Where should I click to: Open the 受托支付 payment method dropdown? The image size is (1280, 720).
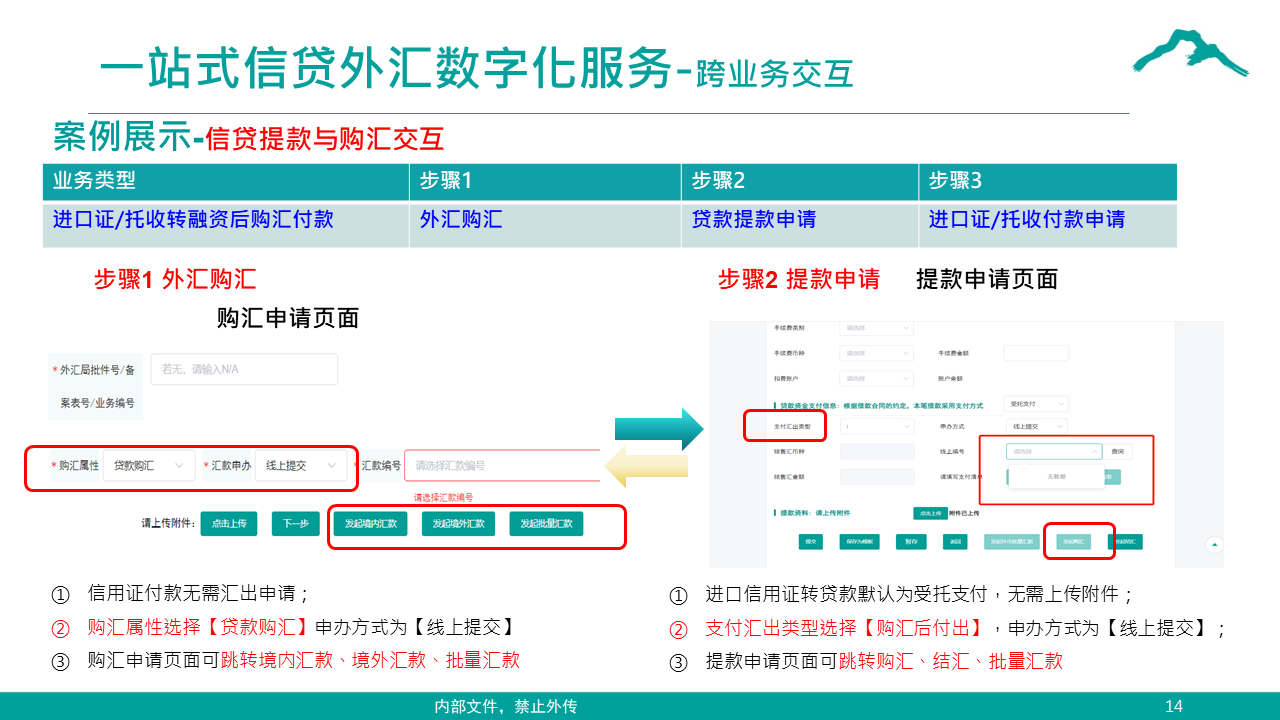1036,404
